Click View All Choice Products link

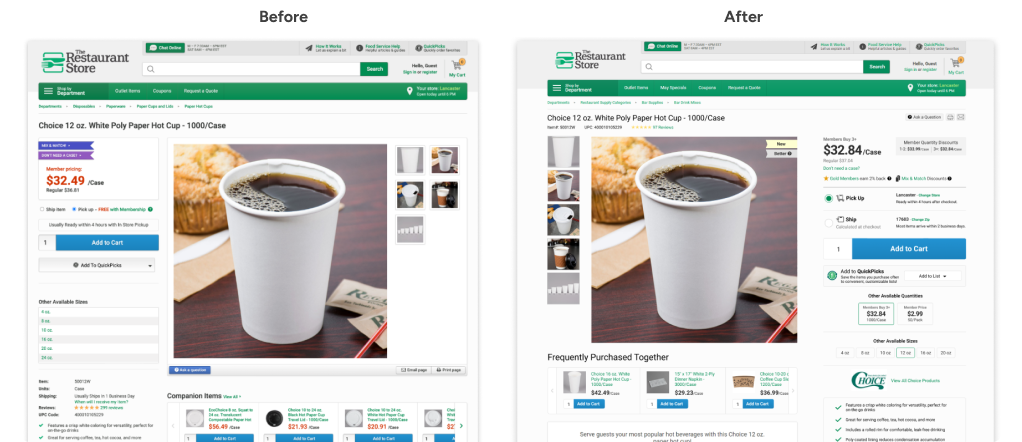(x=915, y=380)
